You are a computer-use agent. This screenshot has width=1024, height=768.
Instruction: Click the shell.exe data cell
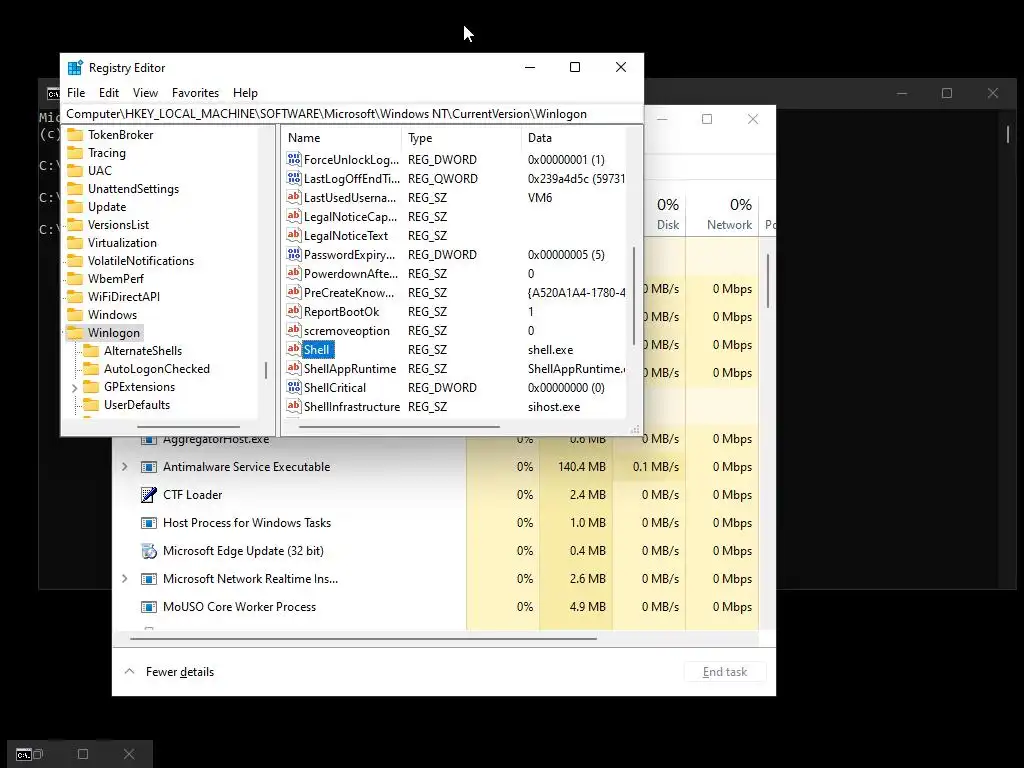coord(551,349)
